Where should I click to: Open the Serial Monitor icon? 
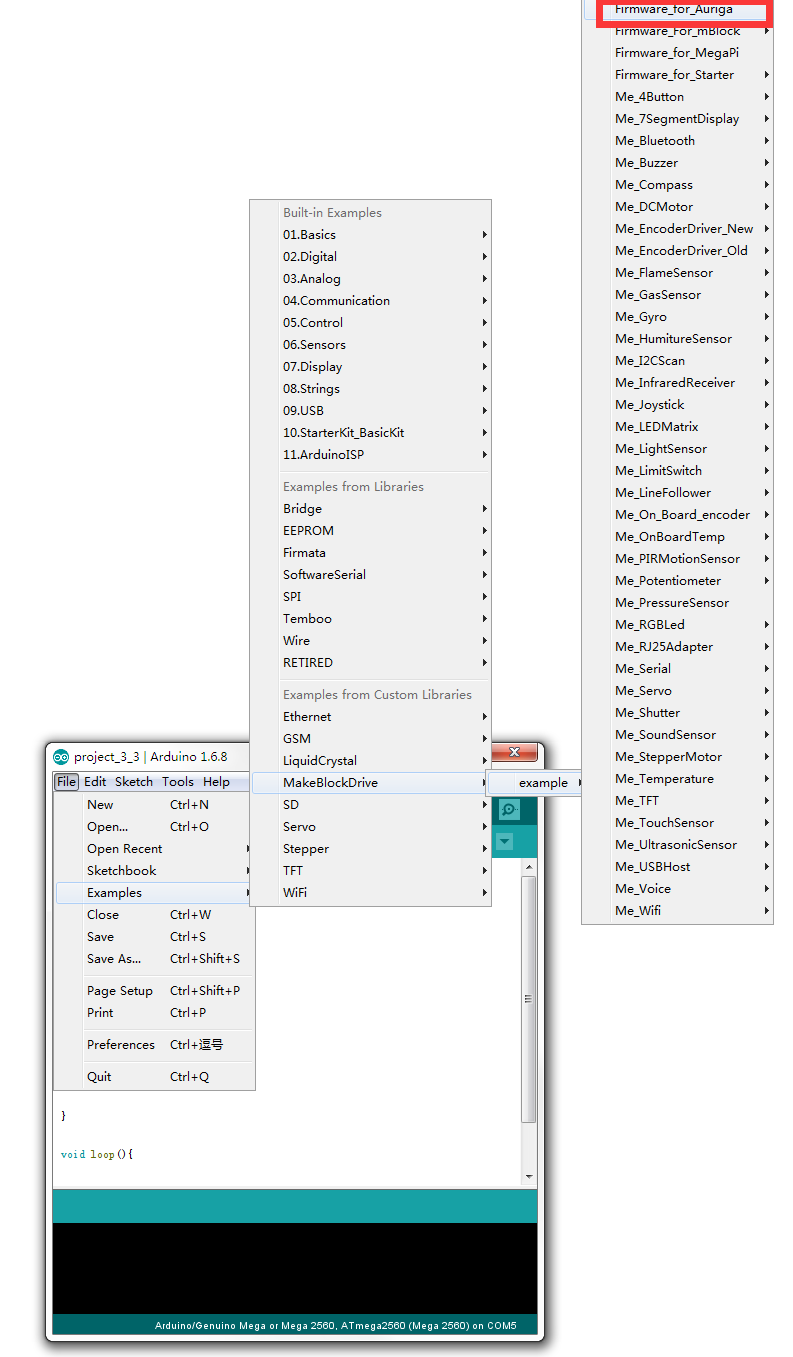[x=509, y=810]
